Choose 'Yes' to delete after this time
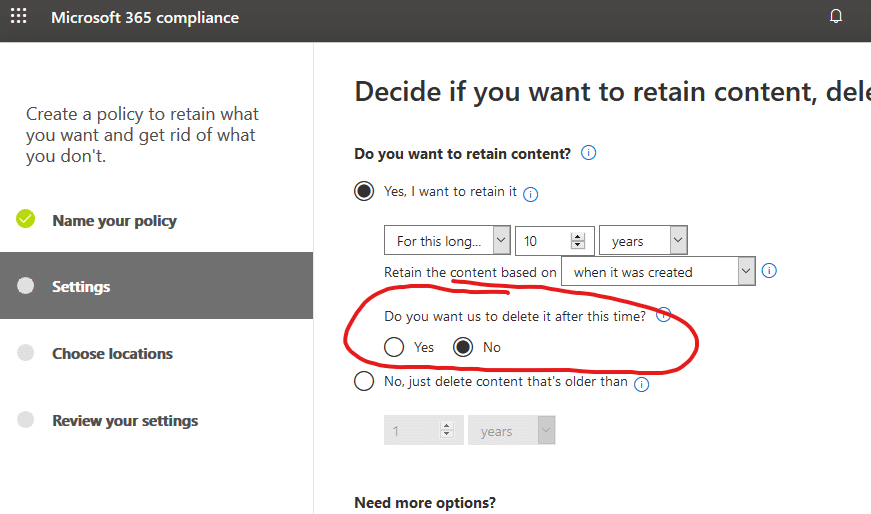871x514 pixels. [394, 347]
